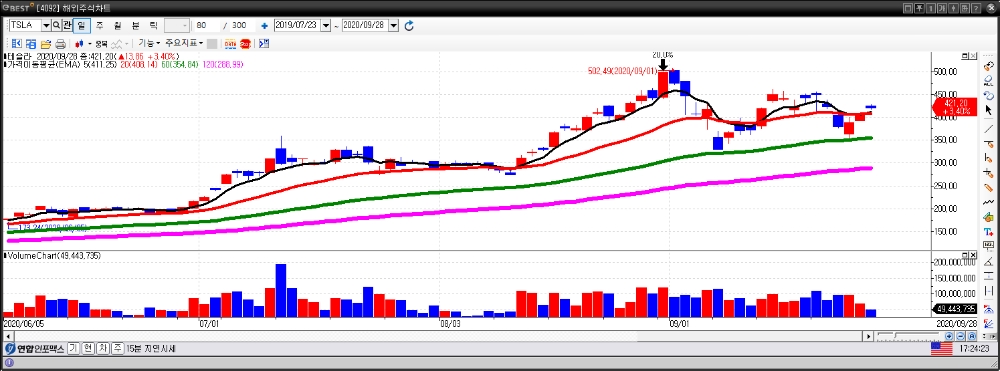Open the 기능 menu
The height and width of the screenshot is (371, 1000).
pos(148,44)
